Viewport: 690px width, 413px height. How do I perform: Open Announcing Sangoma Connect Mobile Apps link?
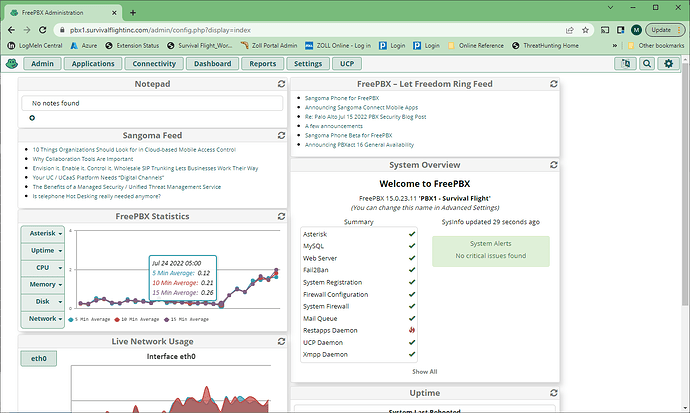361,107
